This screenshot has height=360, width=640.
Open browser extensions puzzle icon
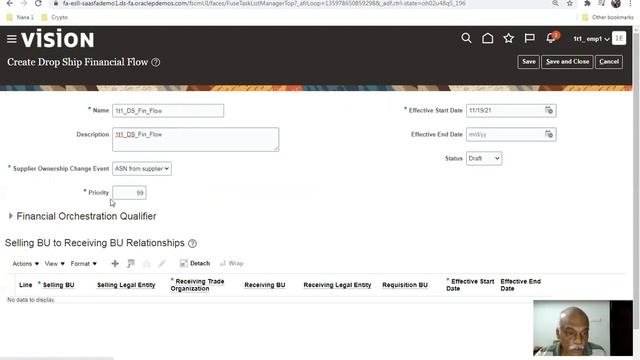tap(587, 3)
